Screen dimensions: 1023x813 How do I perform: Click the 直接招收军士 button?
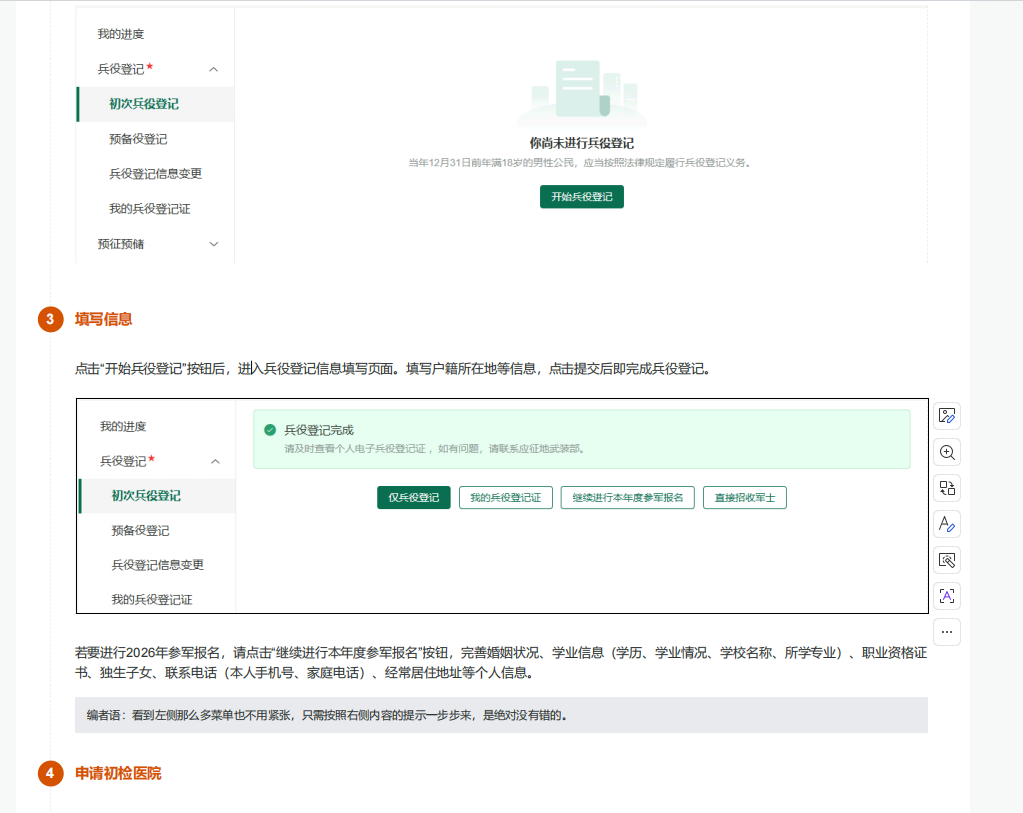click(x=744, y=497)
